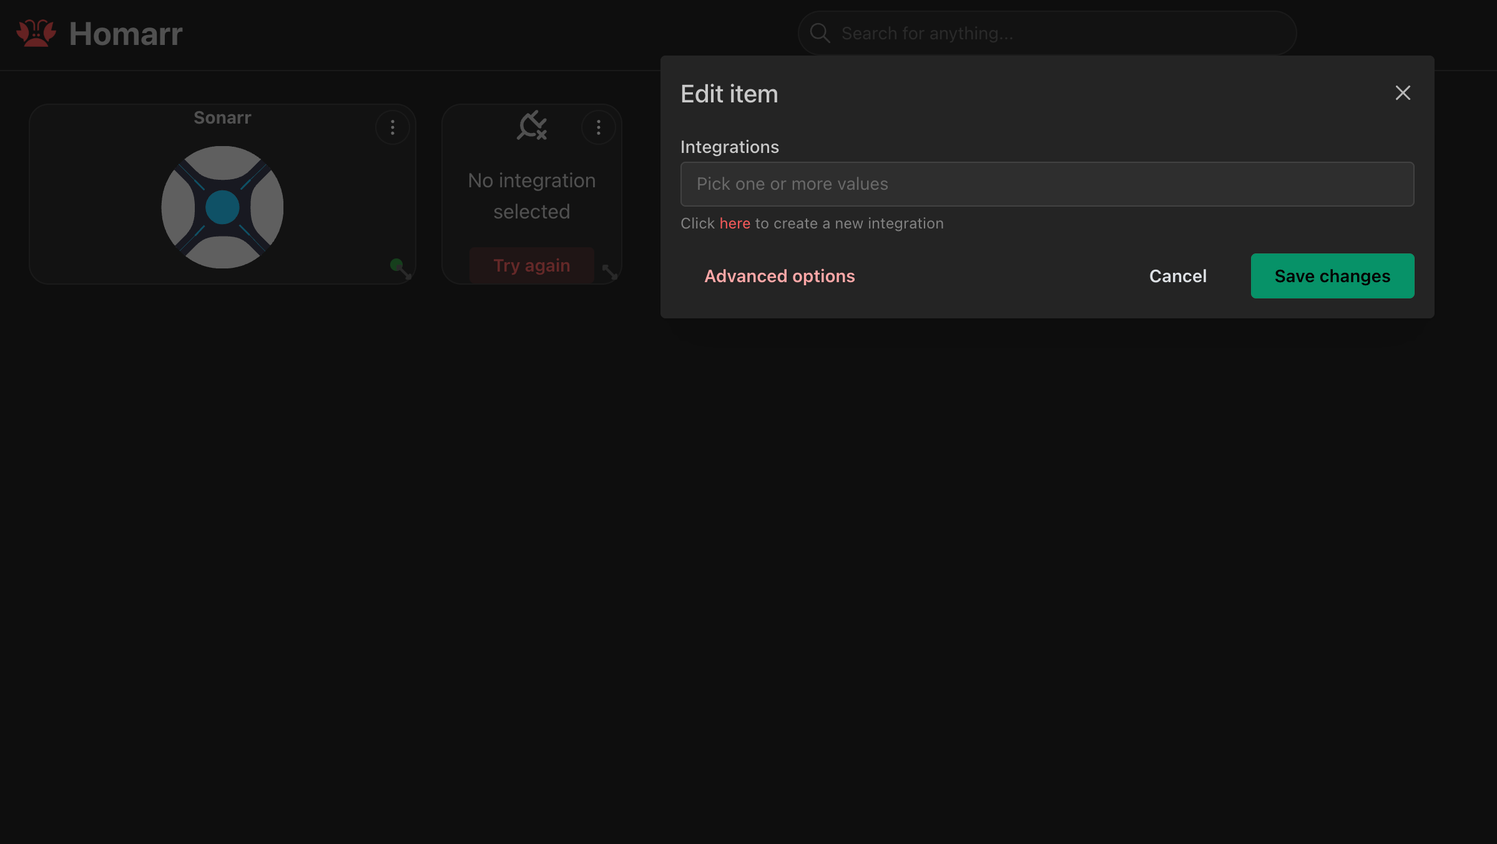This screenshot has width=1497, height=844.
Task: Expand Advanced options
Action: (779, 276)
